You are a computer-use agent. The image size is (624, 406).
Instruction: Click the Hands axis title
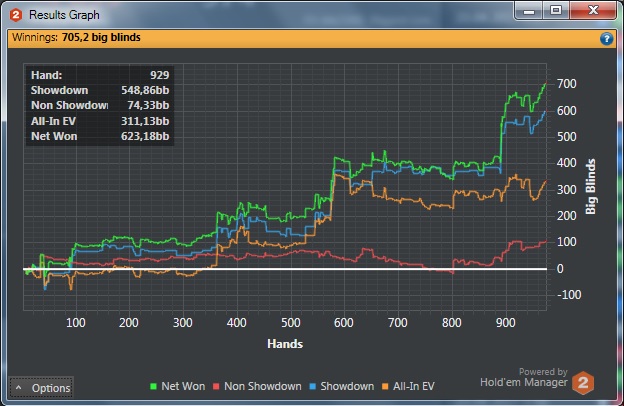(x=285, y=344)
